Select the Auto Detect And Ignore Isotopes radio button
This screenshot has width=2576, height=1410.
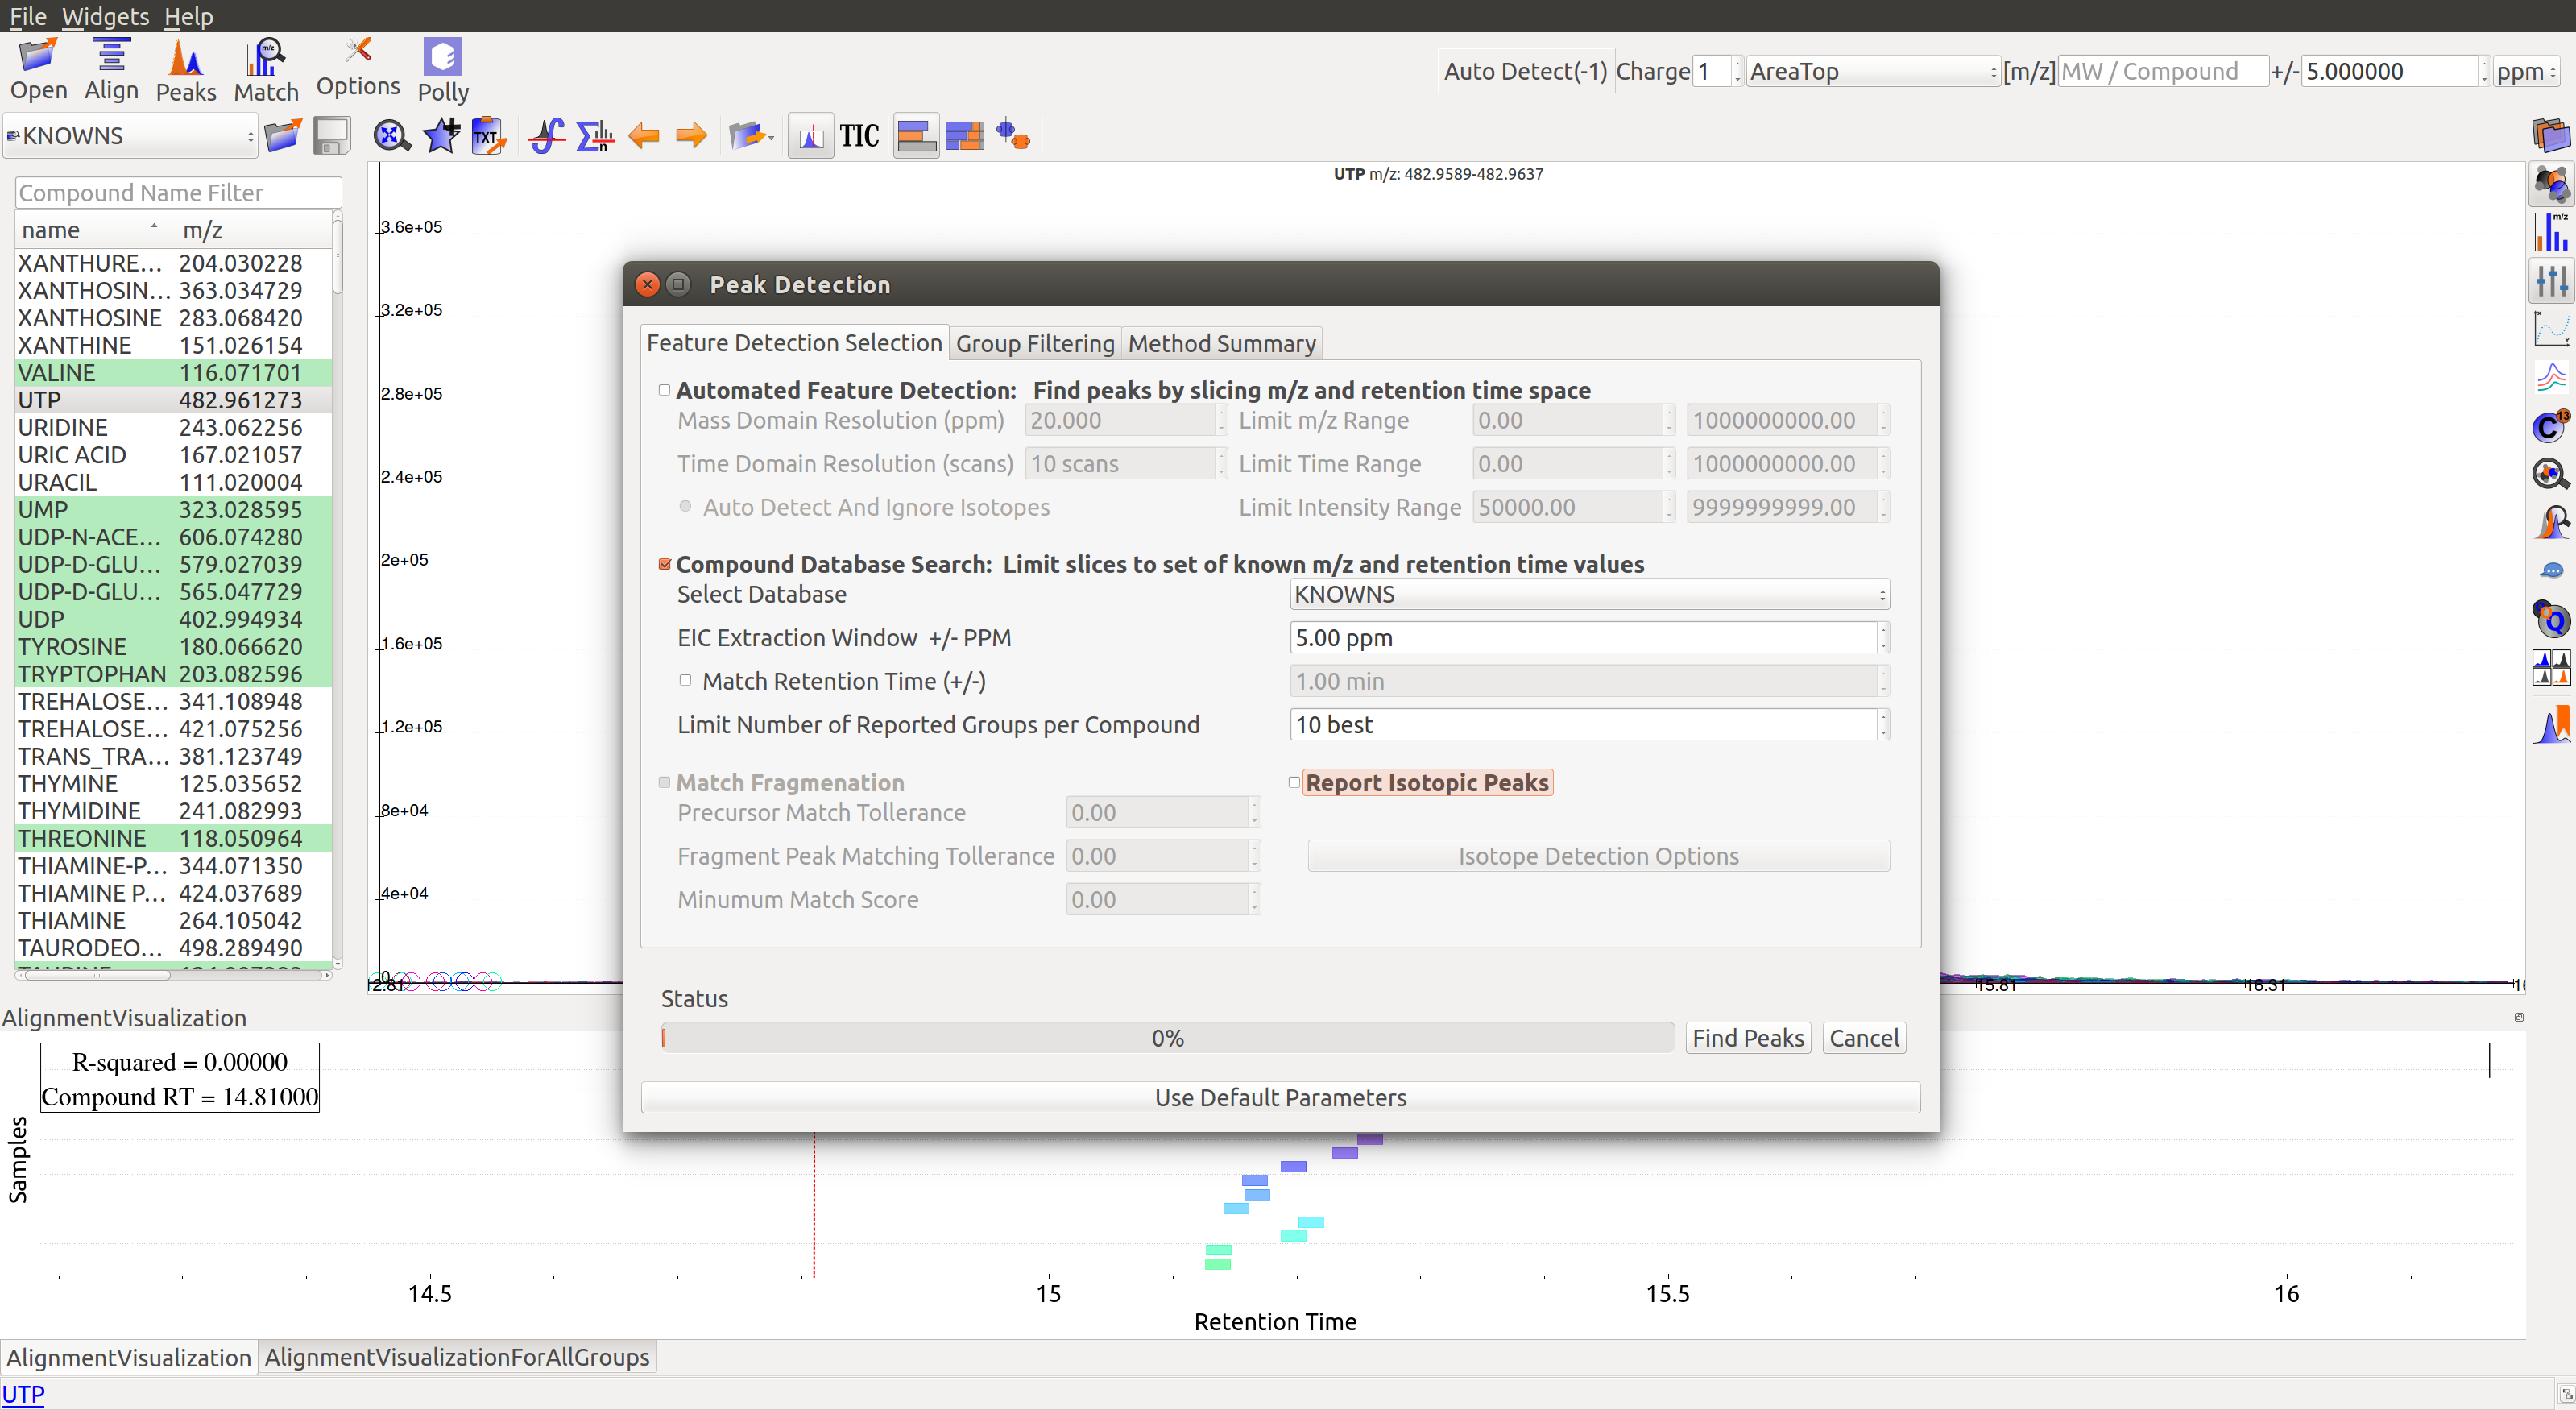[x=685, y=506]
